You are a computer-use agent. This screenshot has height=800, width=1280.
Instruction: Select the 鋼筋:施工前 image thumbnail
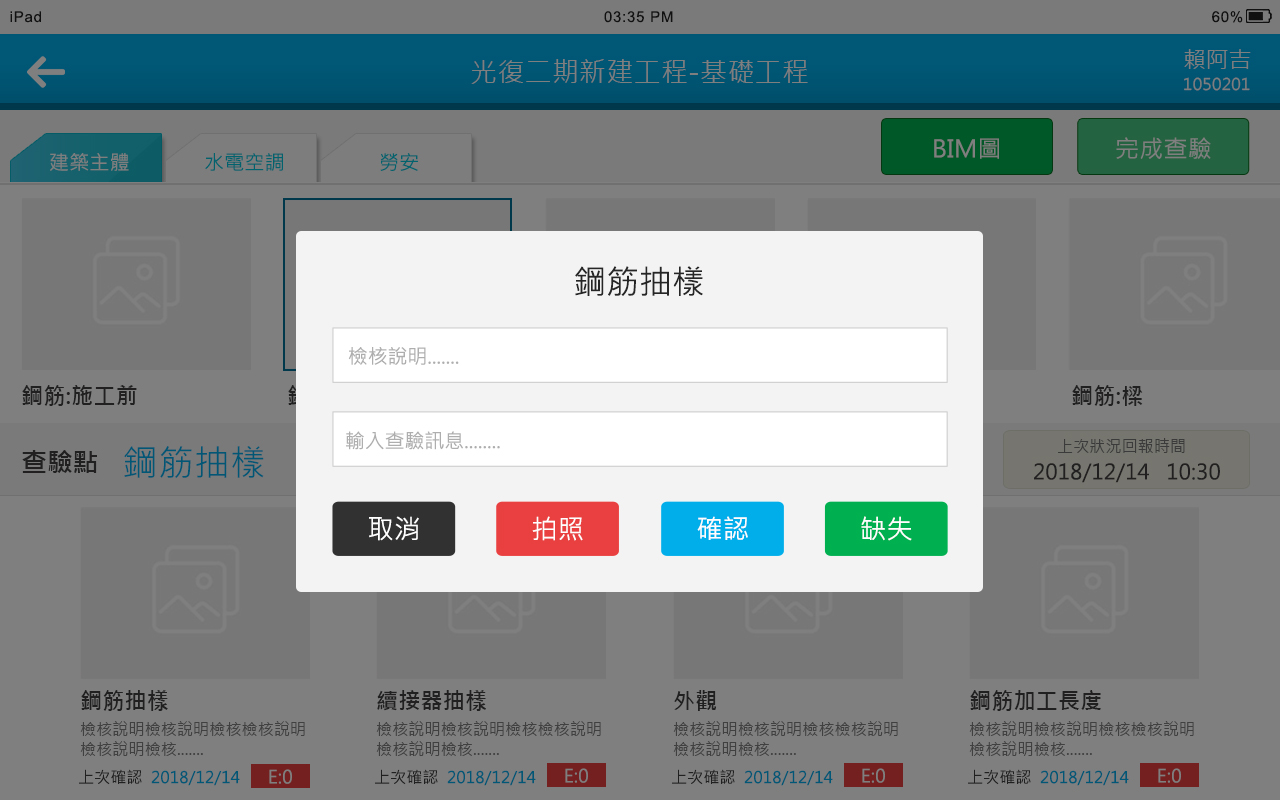point(136,284)
